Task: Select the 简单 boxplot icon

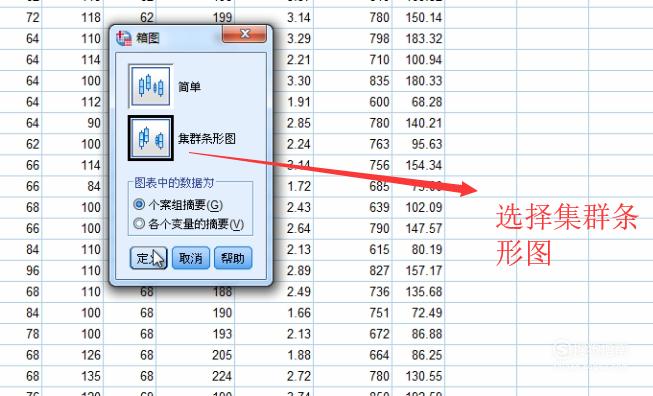Action: (150, 86)
